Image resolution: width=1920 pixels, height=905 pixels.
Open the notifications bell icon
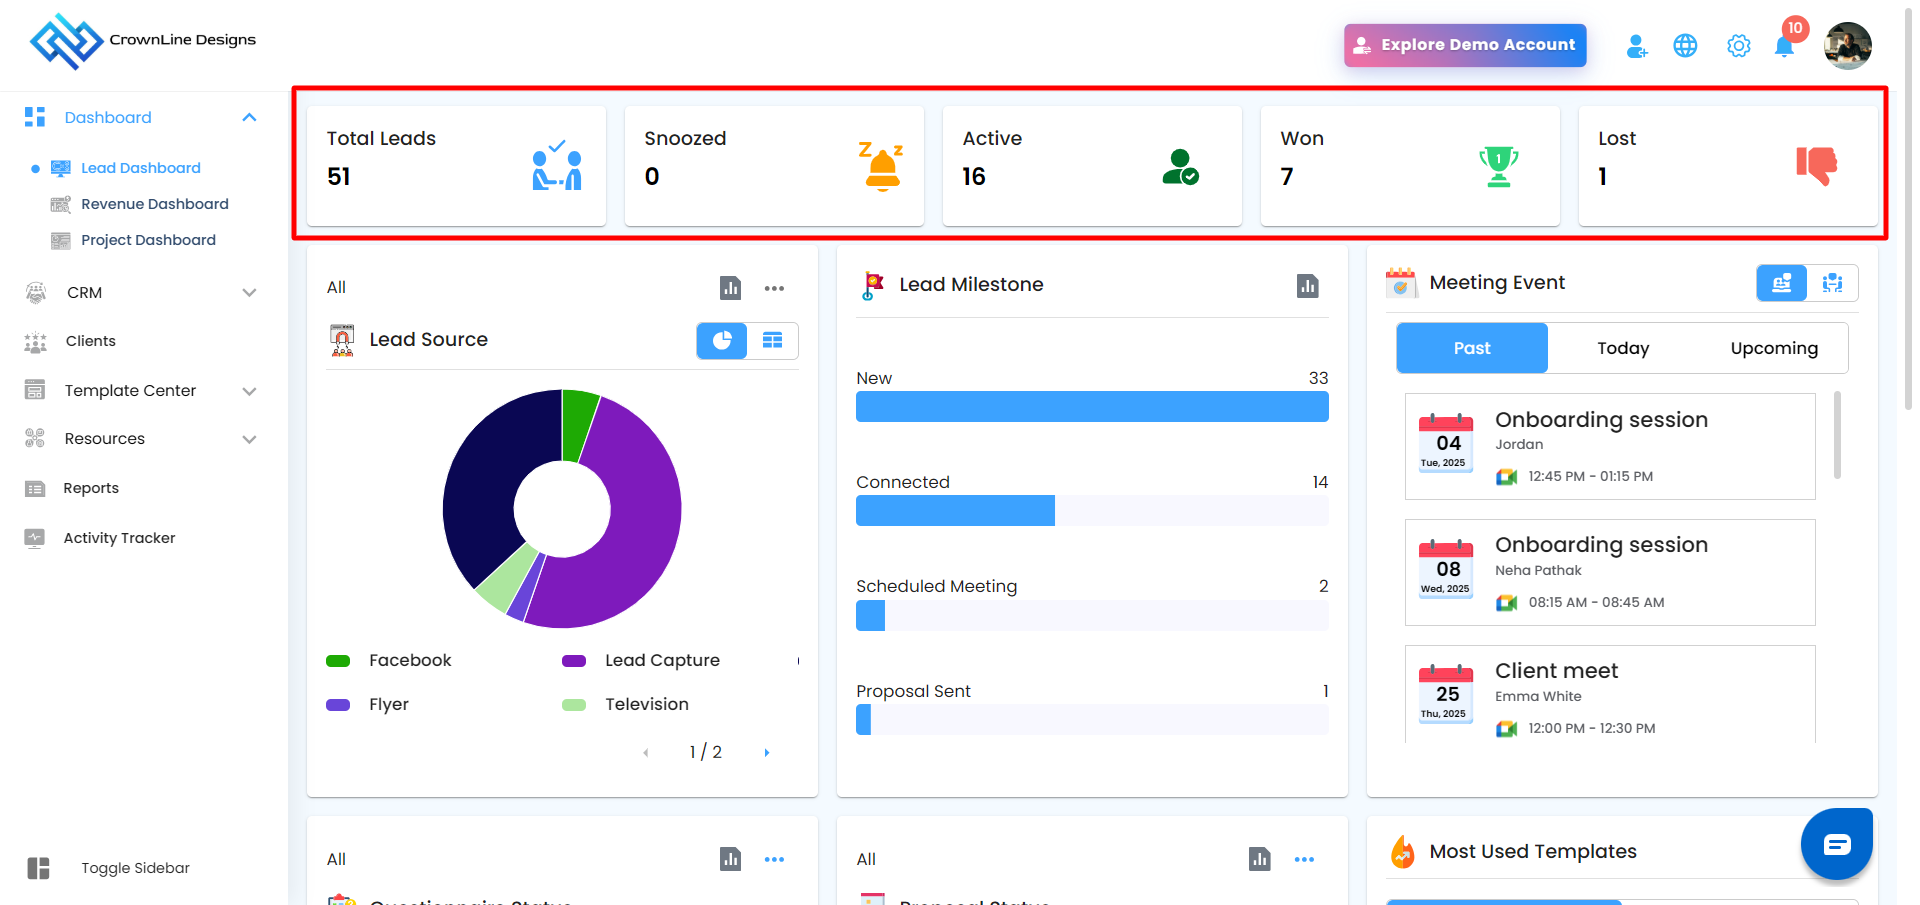coord(1784,46)
